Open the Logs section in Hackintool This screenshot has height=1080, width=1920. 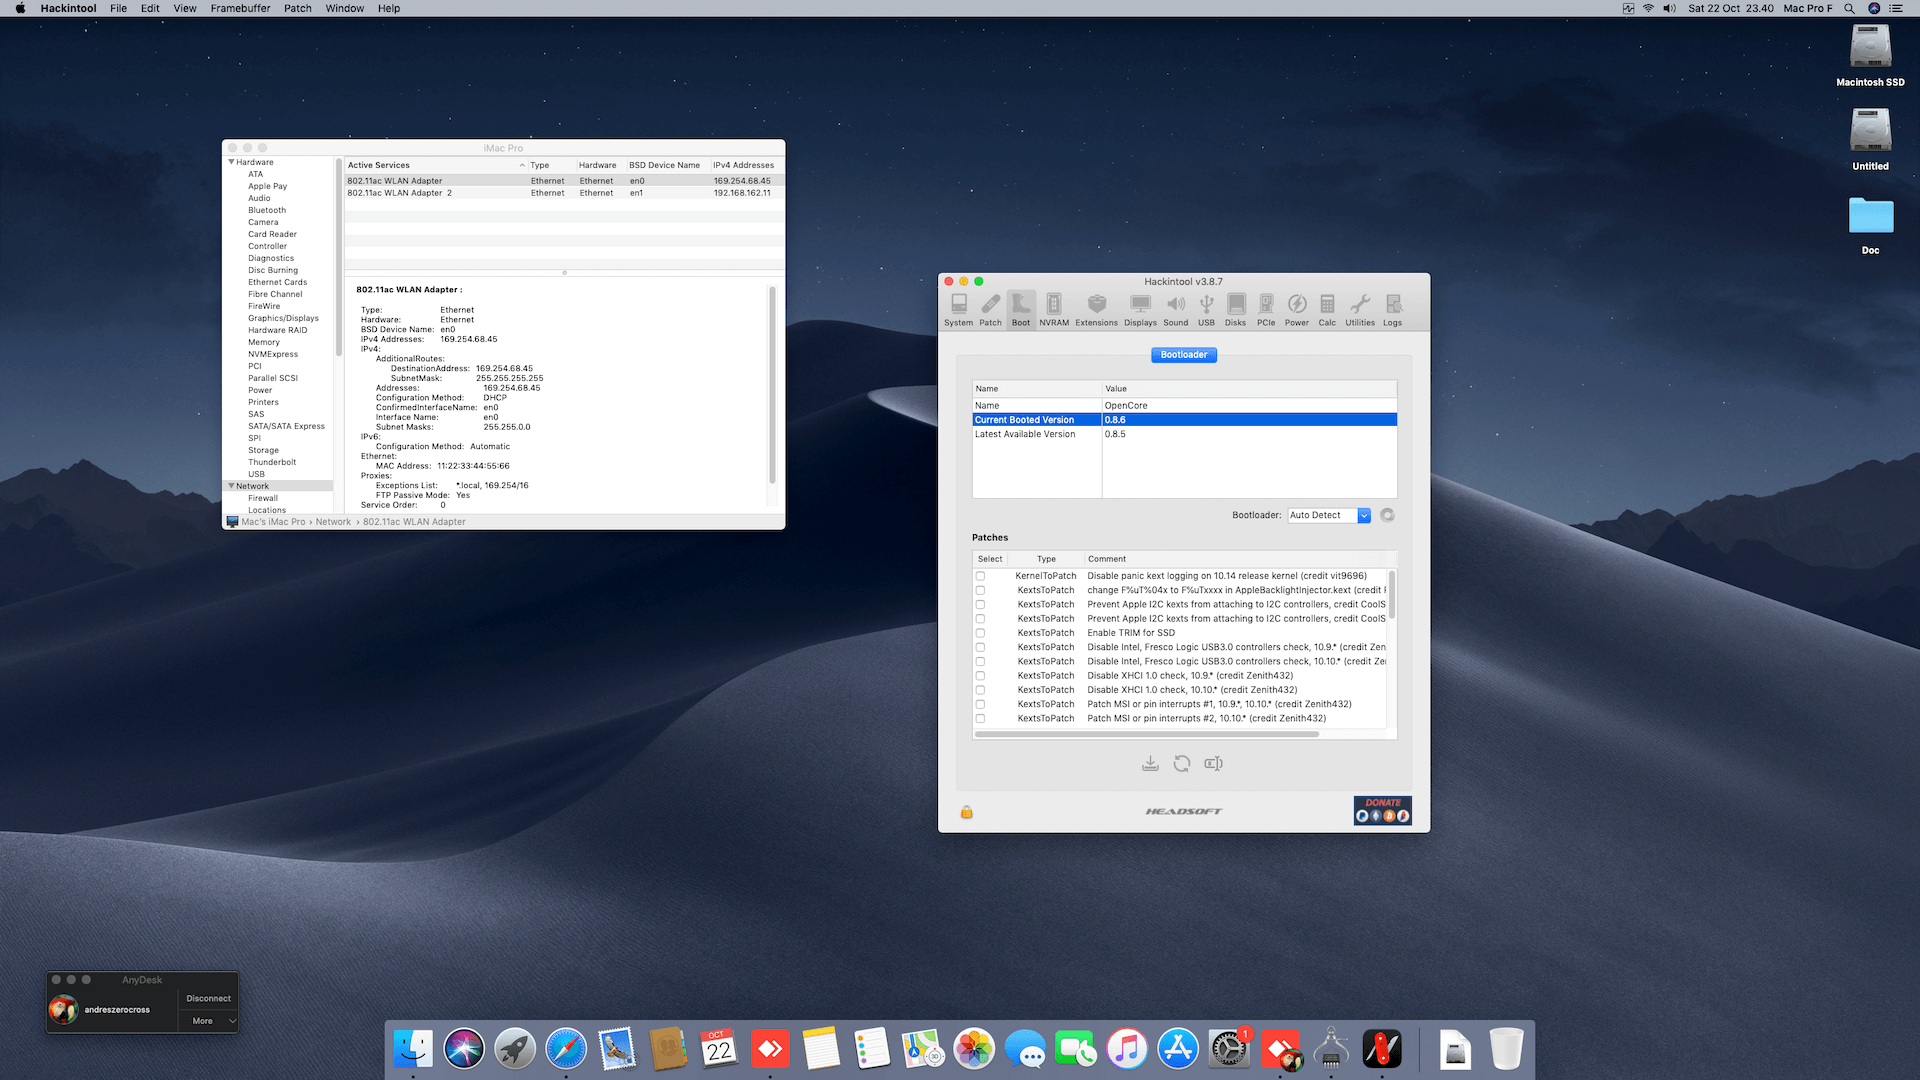pyautogui.click(x=1393, y=309)
